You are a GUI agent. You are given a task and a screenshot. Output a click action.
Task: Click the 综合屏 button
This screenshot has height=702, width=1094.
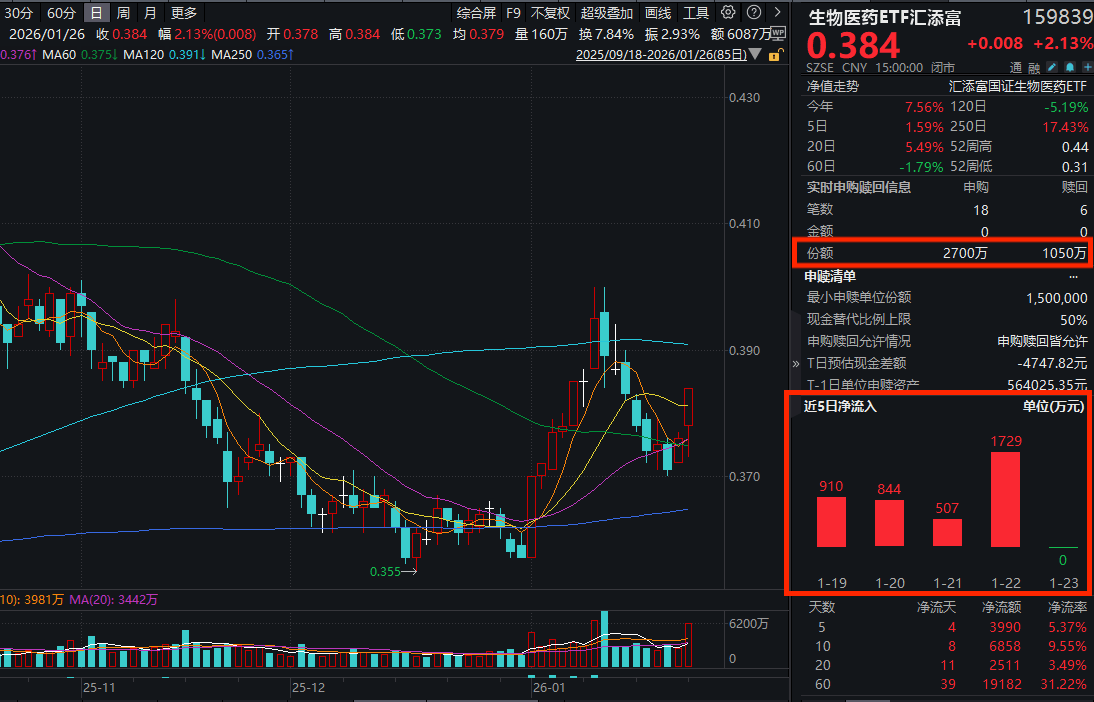tap(475, 13)
